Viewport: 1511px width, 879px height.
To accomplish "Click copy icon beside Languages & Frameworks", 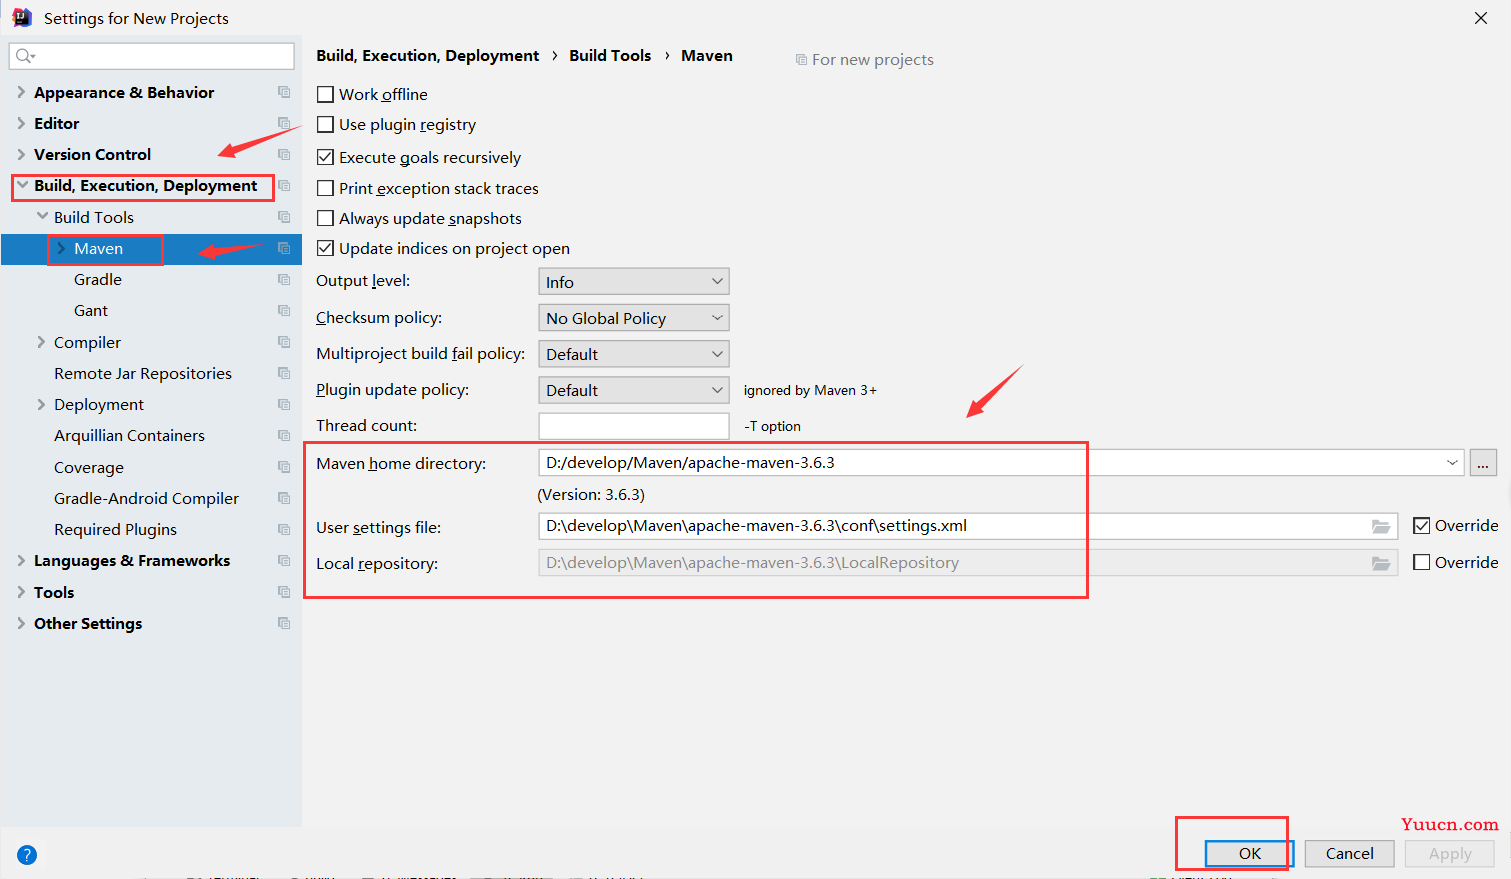I will pyautogui.click(x=284, y=560).
